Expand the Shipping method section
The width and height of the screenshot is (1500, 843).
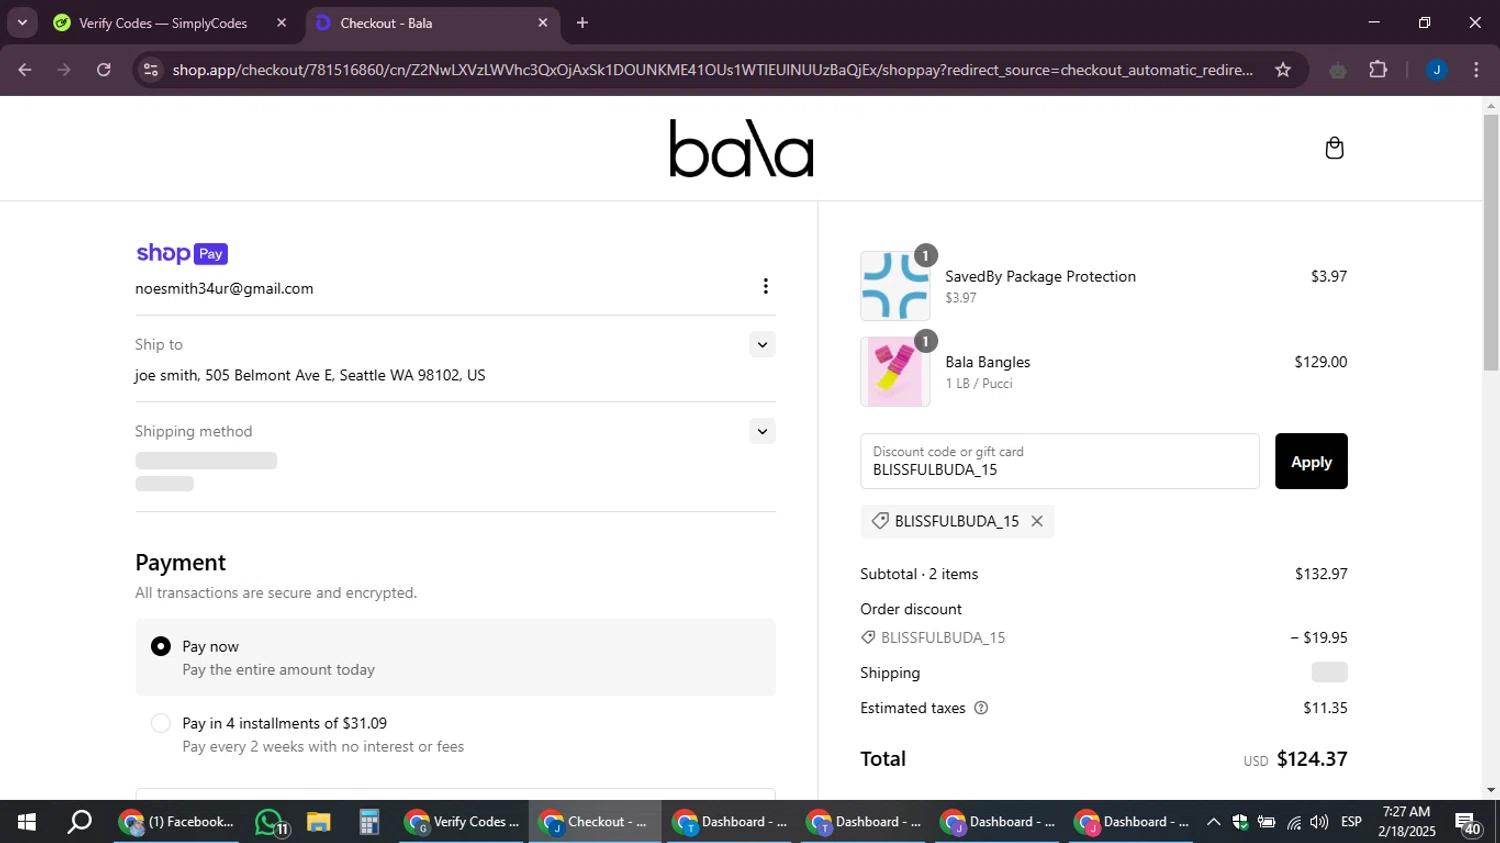pyautogui.click(x=762, y=432)
